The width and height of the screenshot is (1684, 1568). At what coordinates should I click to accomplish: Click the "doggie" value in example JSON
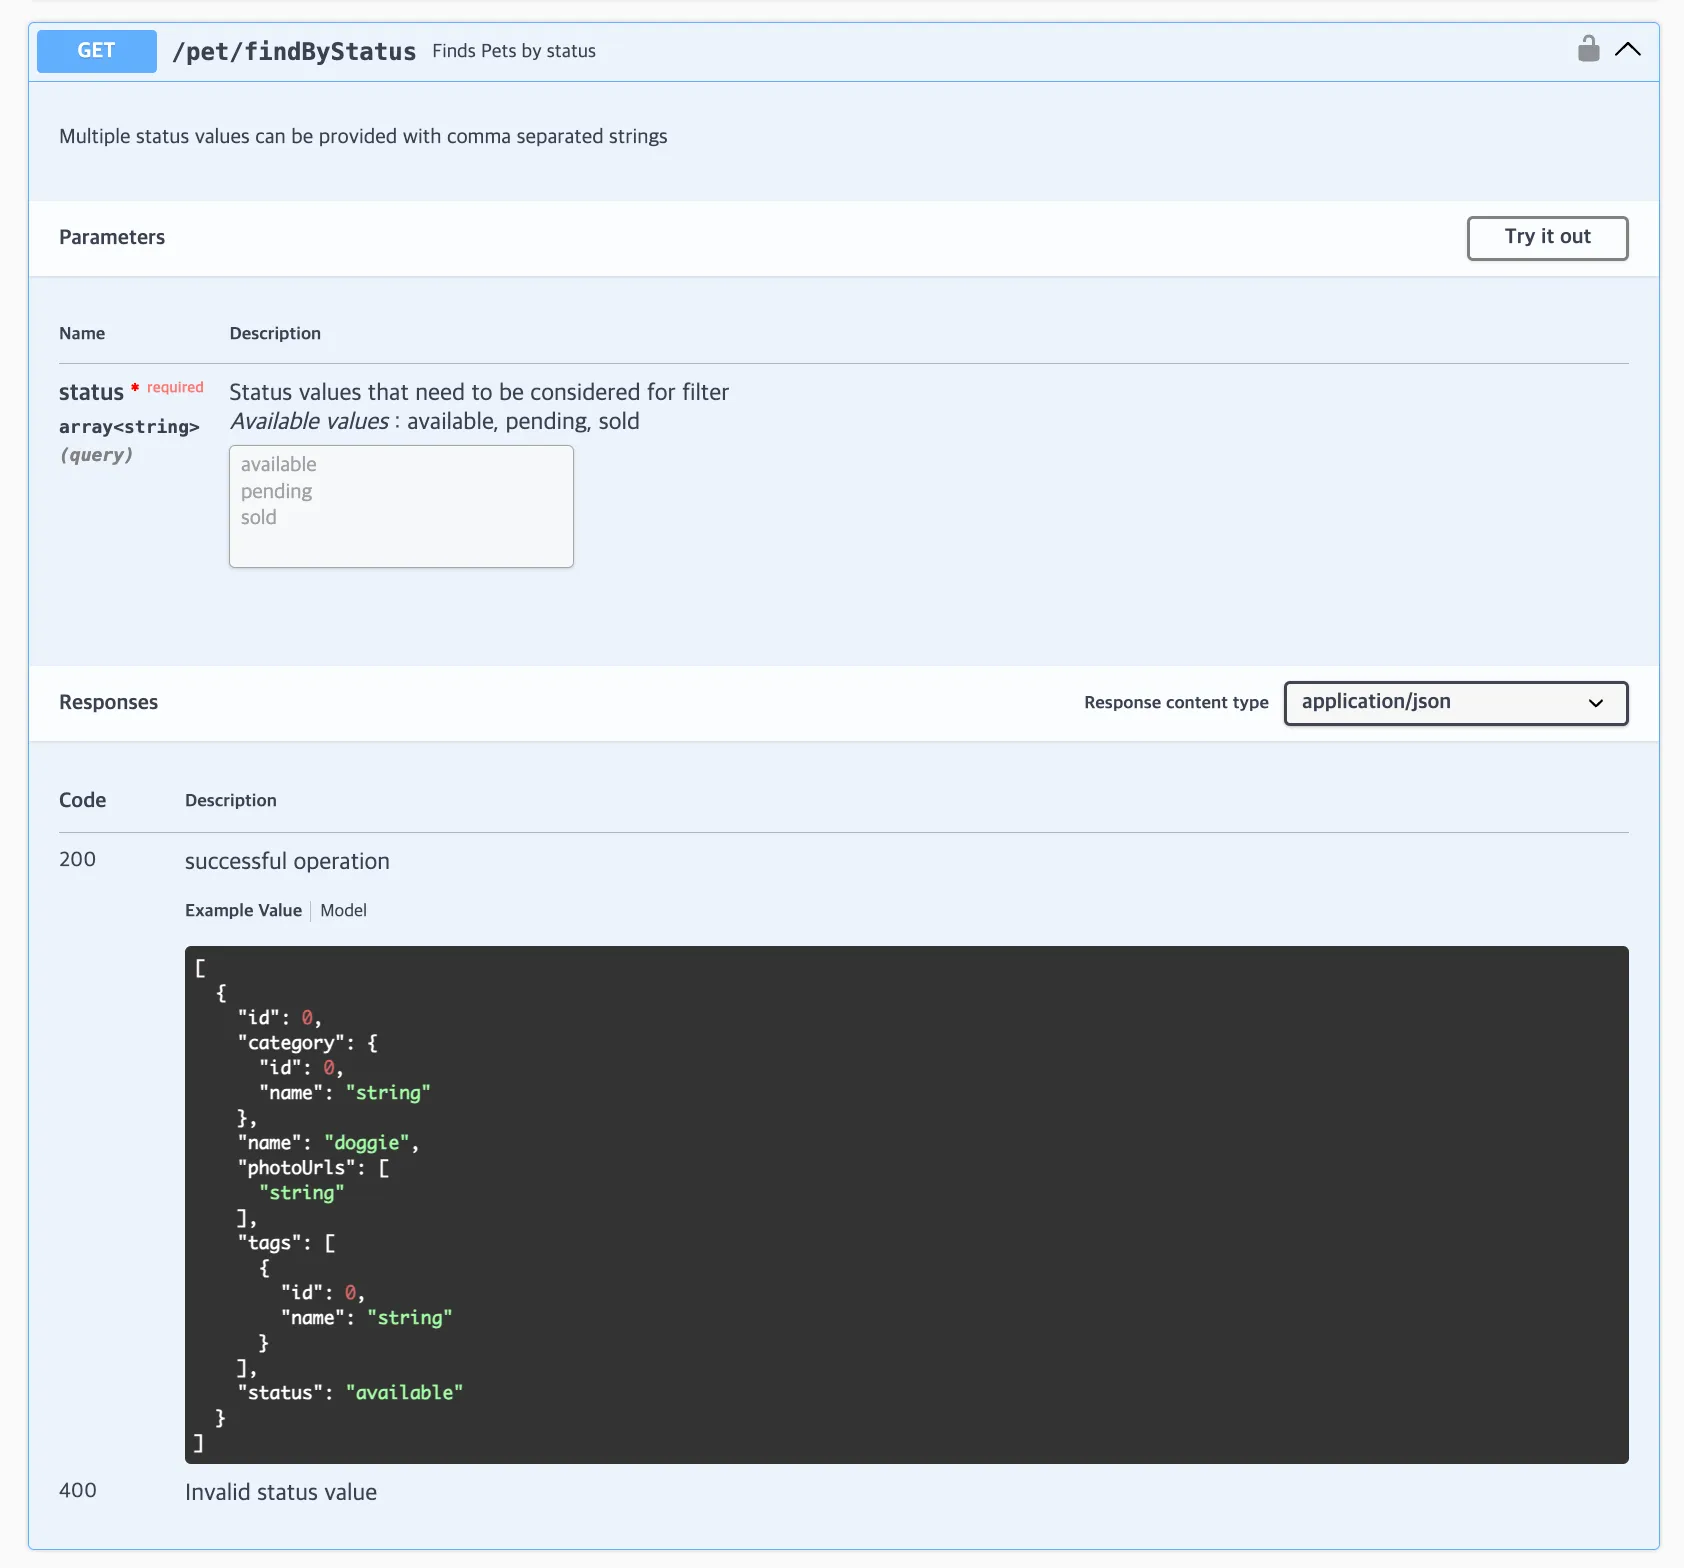pos(367,1143)
